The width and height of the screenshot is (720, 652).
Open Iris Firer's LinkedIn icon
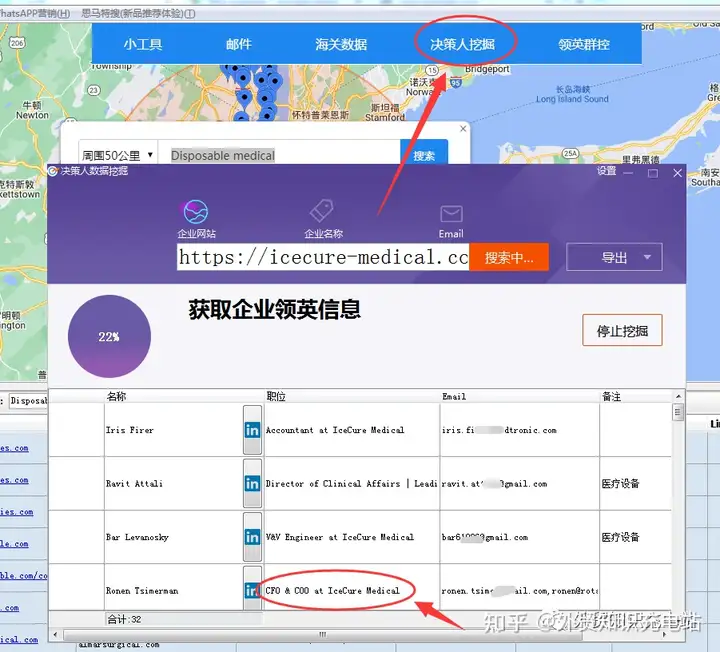tap(252, 430)
